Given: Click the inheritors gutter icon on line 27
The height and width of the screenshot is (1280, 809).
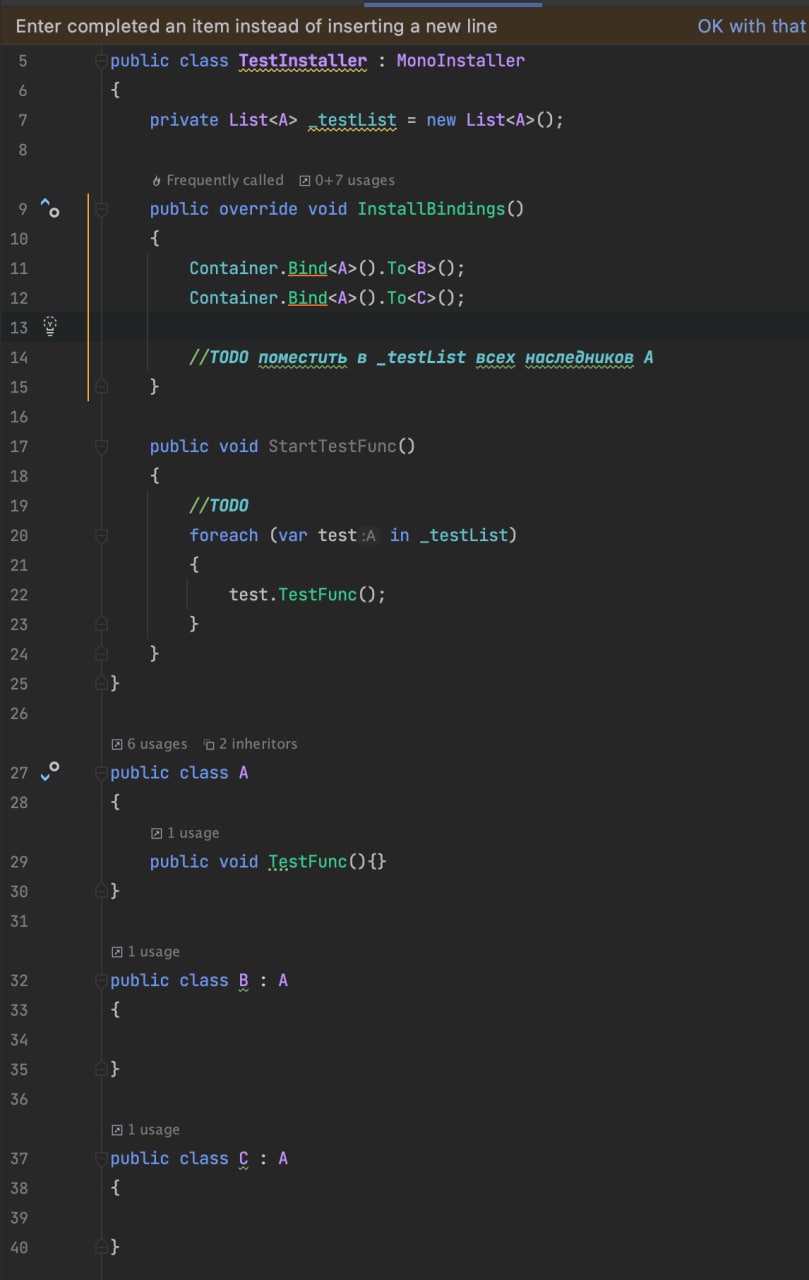Looking at the screenshot, I should [49, 771].
